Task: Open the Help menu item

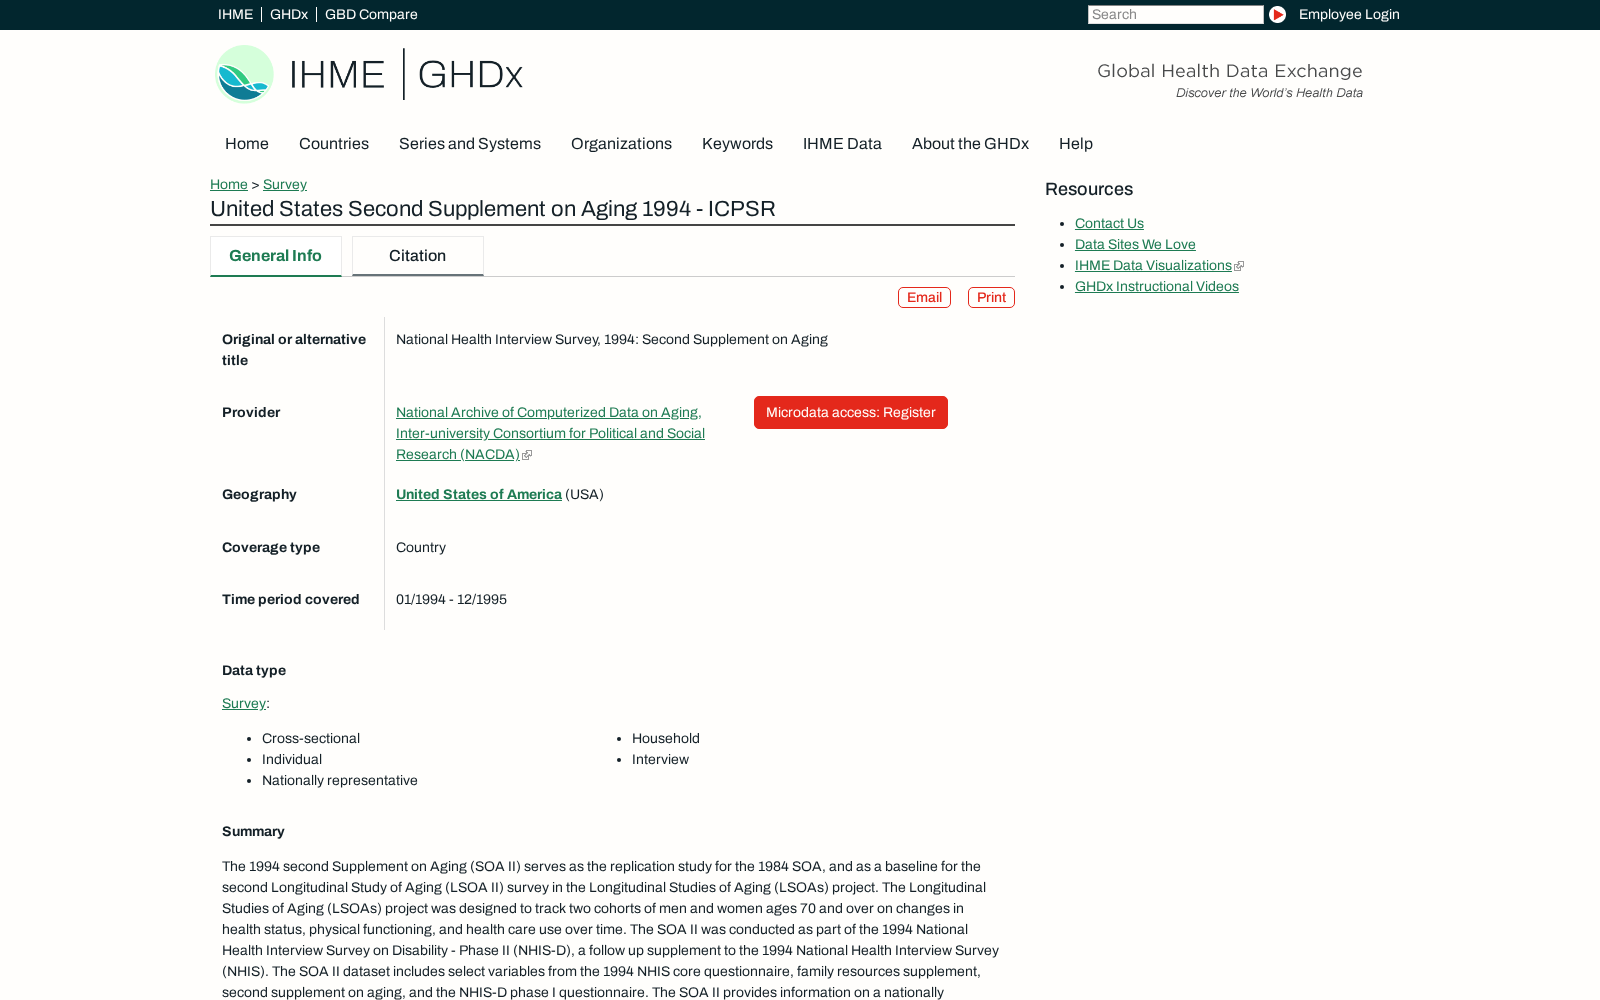Action: (1076, 144)
